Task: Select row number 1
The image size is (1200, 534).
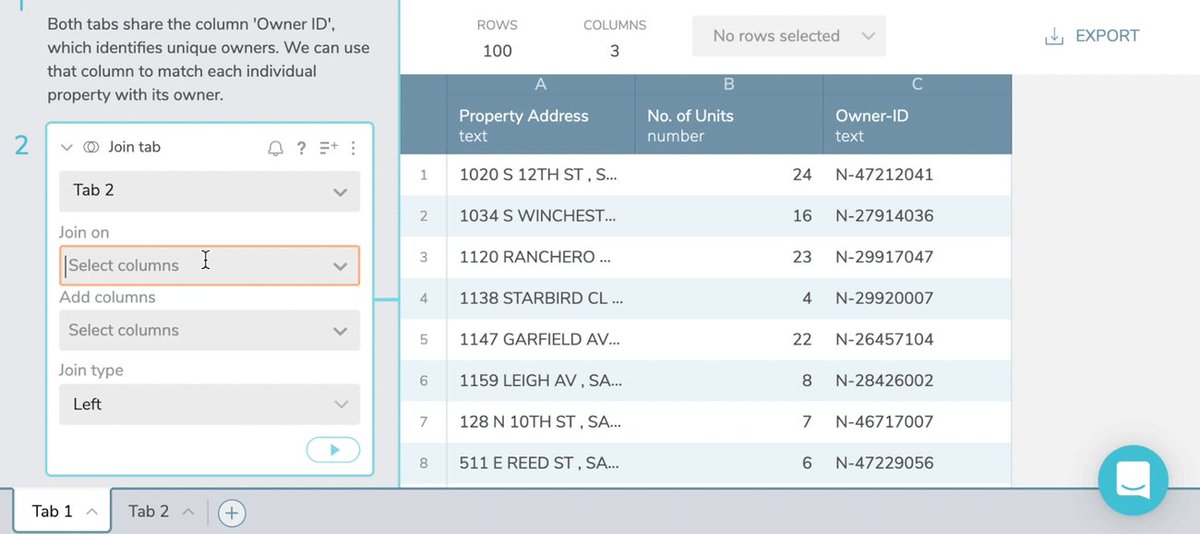Action: [423, 175]
